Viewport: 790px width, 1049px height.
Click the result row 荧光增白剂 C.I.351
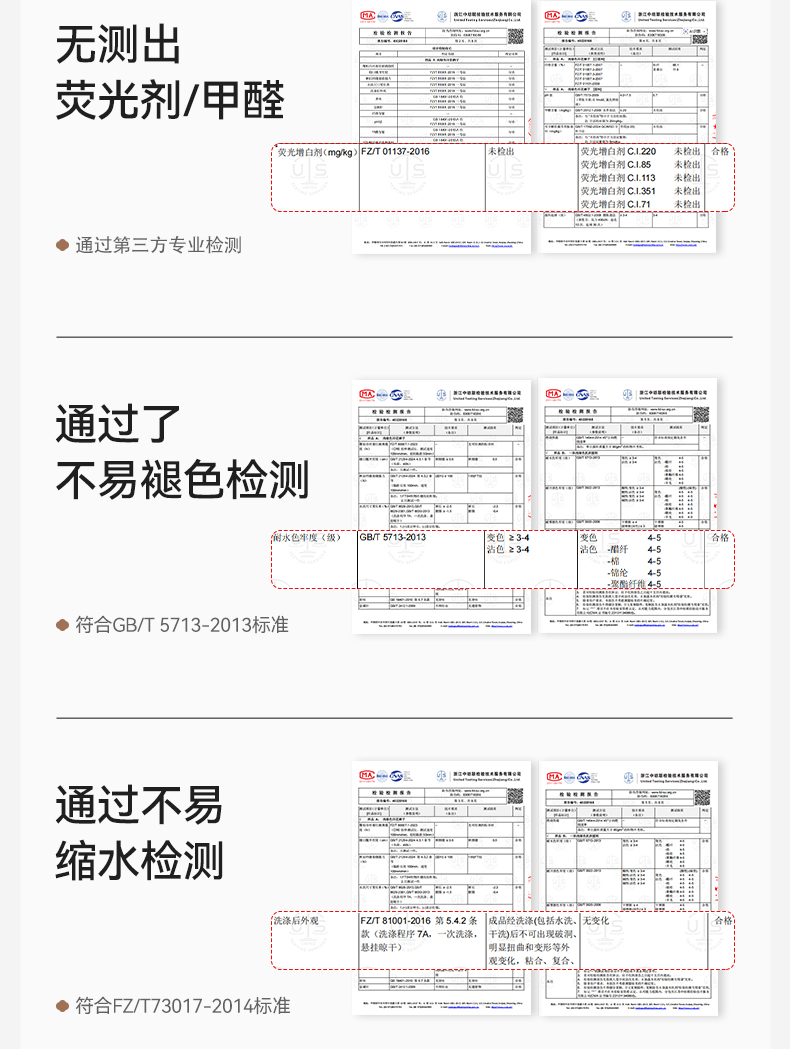click(x=640, y=191)
